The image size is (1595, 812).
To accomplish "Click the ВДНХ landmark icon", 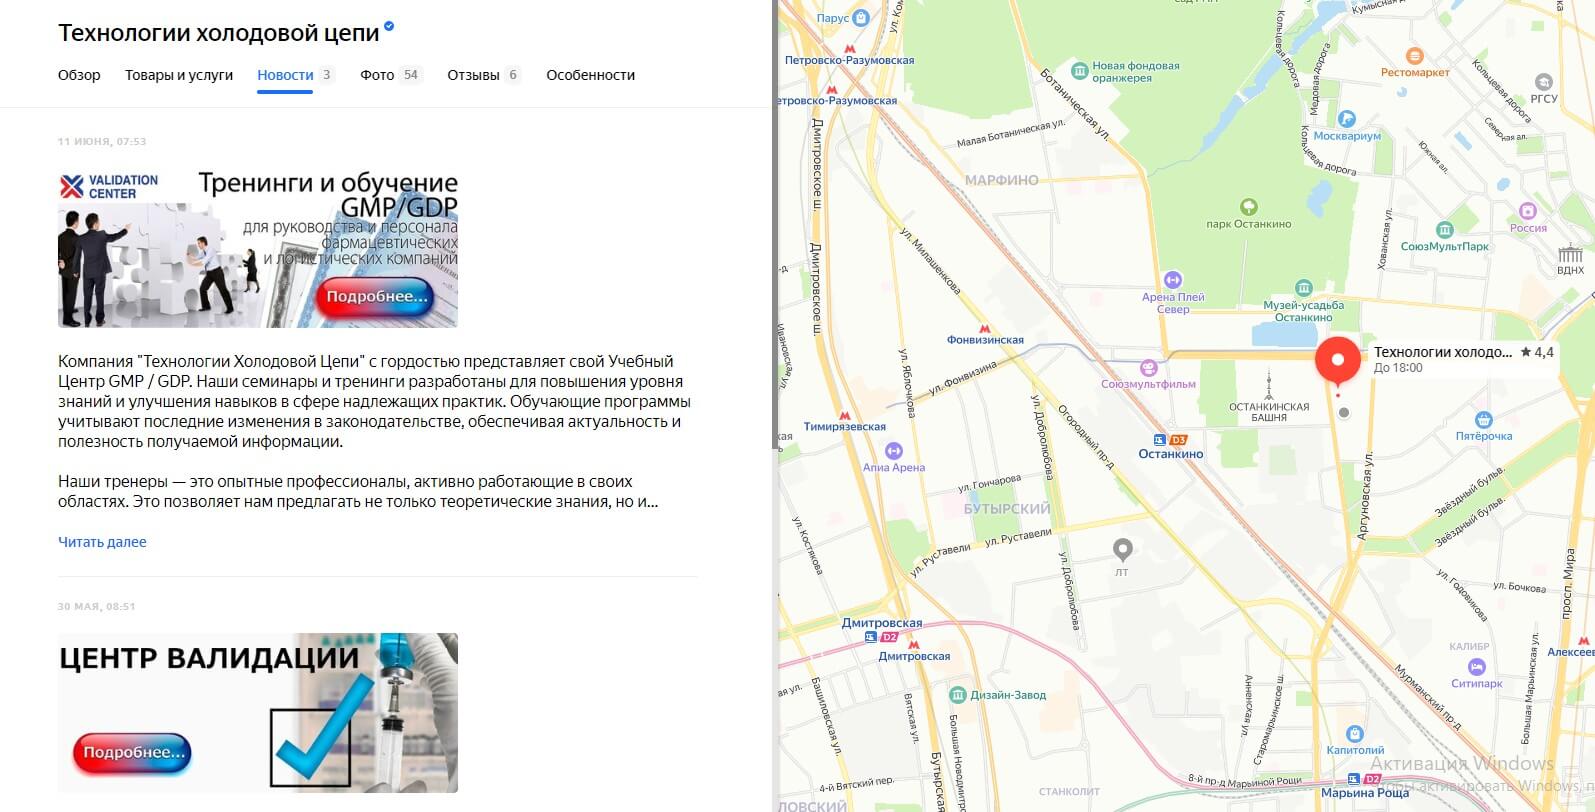I will click(1570, 252).
